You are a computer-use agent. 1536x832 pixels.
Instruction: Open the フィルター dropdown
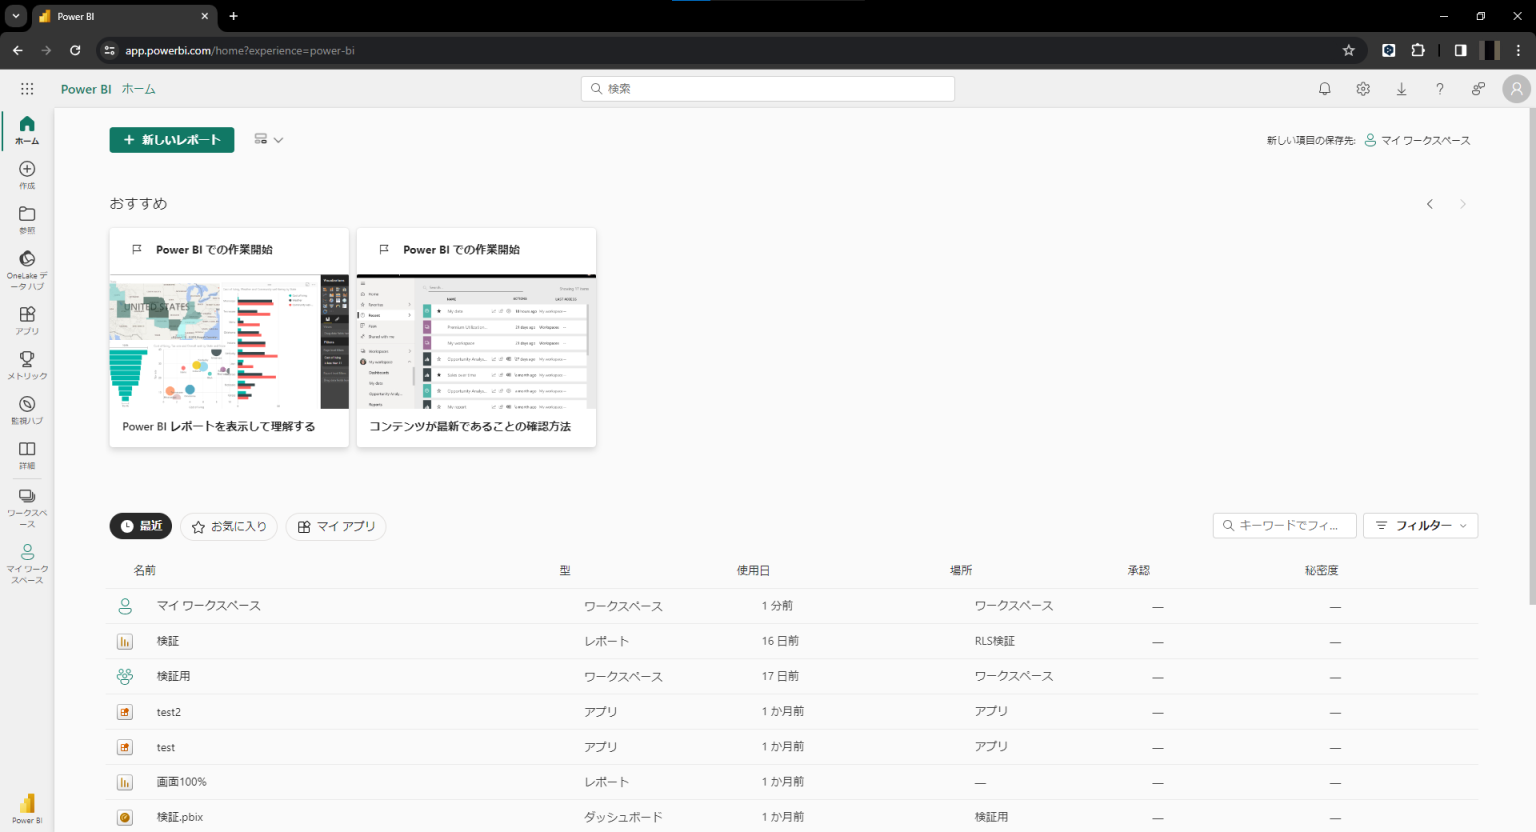[x=1420, y=526]
